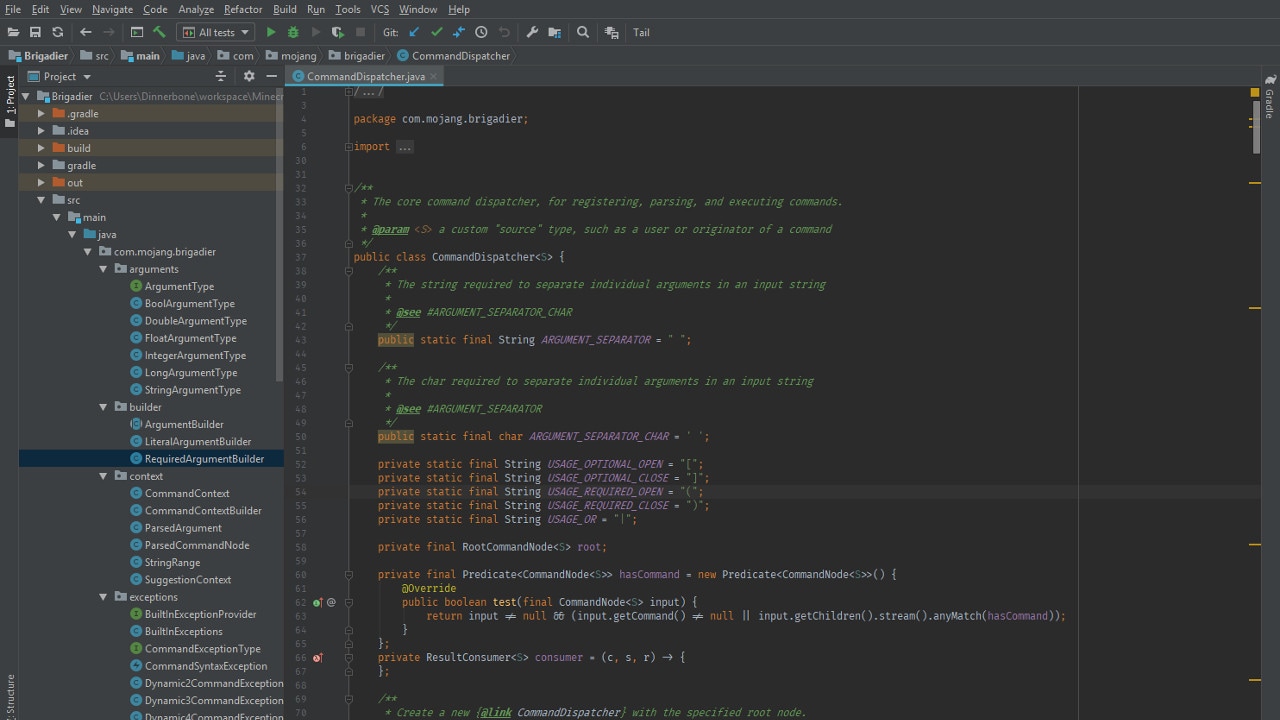
Task: Click the Git update project arrow
Action: [x=414, y=32]
